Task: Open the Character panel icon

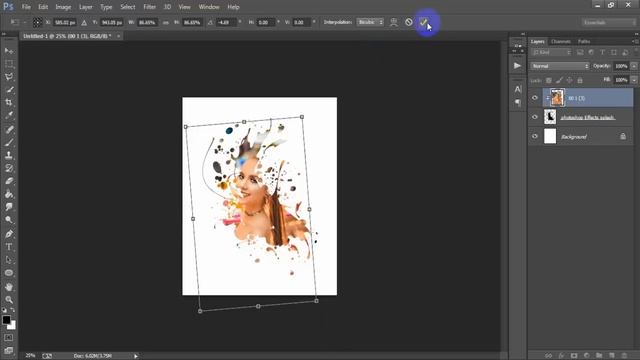Action: click(x=518, y=89)
